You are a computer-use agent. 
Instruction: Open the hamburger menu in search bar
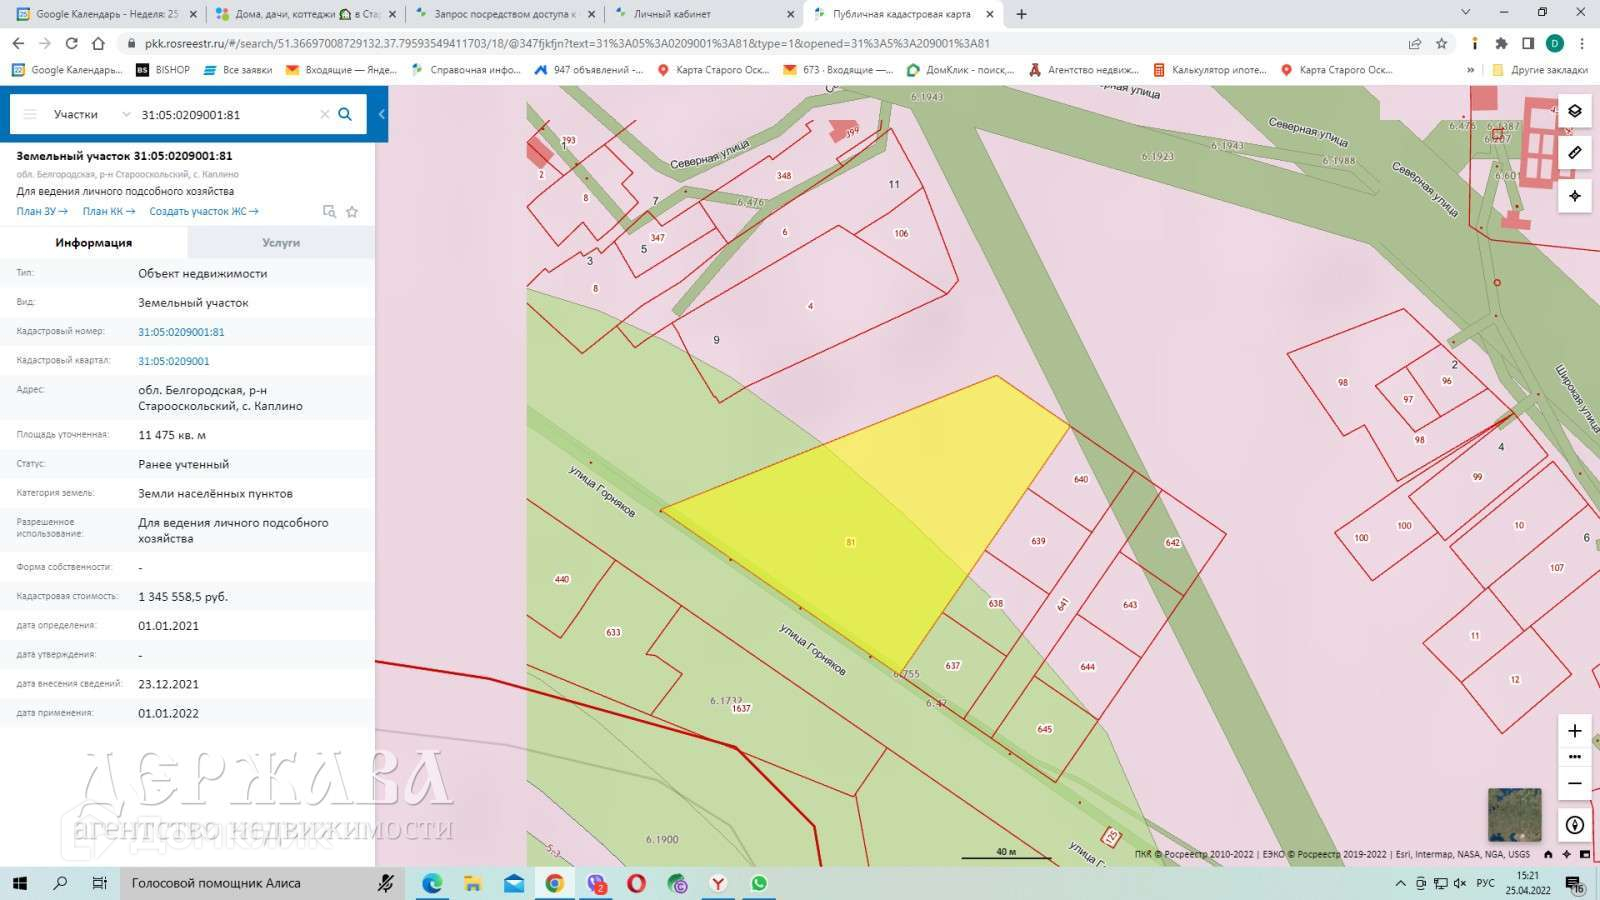[x=30, y=114]
